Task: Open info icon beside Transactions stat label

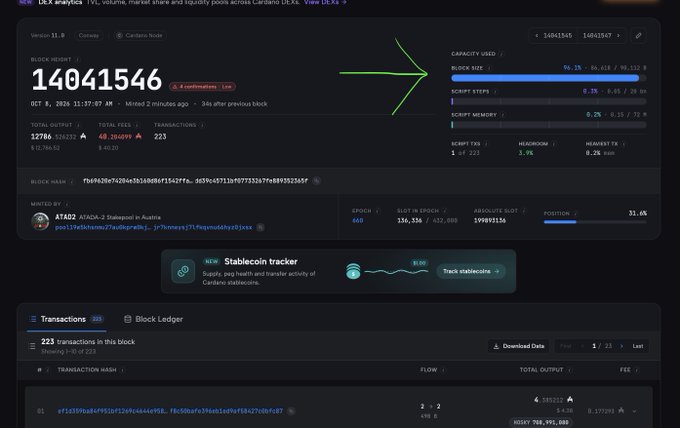Action: tap(202, 125)
